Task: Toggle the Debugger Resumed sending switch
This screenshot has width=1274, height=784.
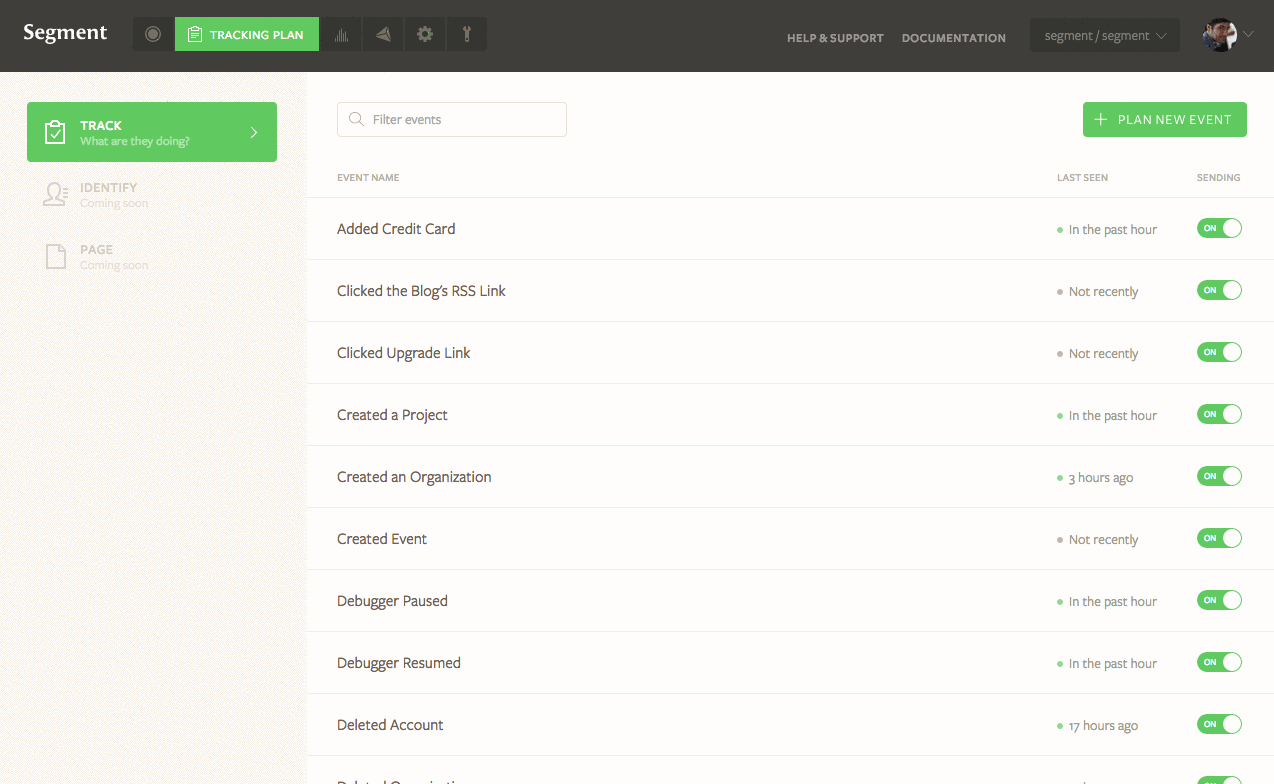Action: [1219, 662]
